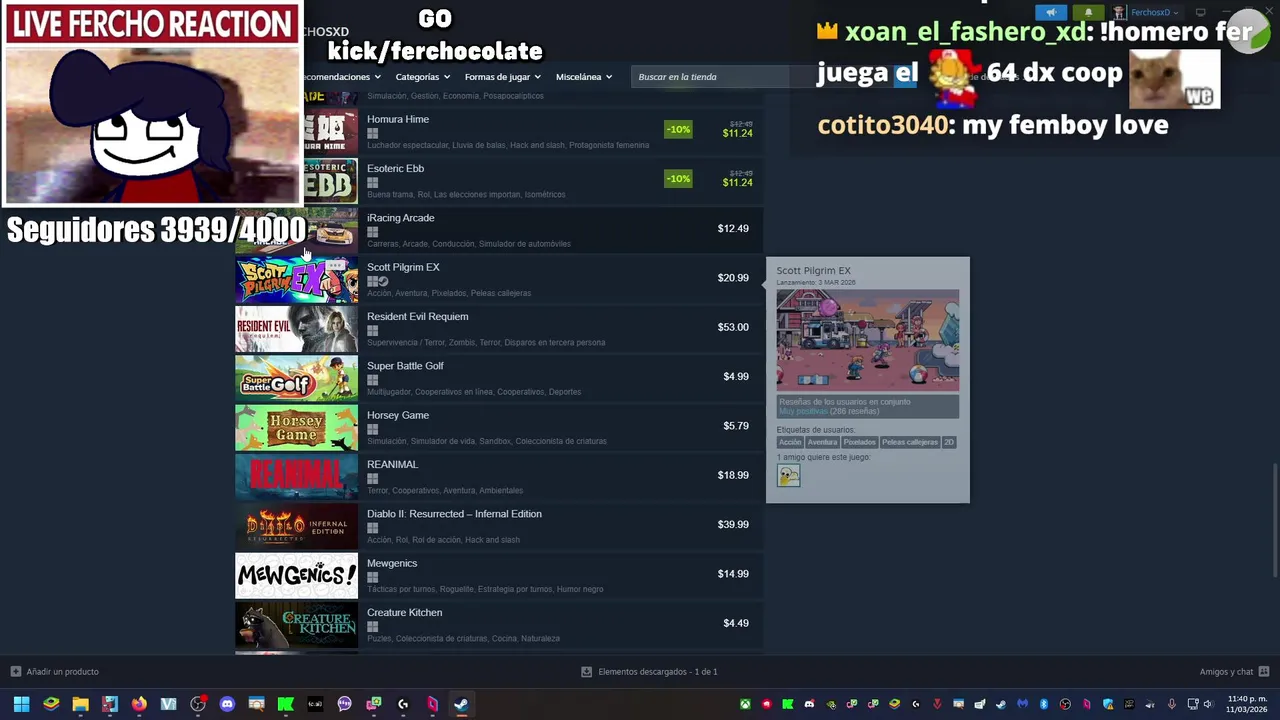Screen dimensions: 1280x720
Task: Click Esoteric Ebb capsule thumbnail
Action: pyautogui.click(x=330, y=181)
